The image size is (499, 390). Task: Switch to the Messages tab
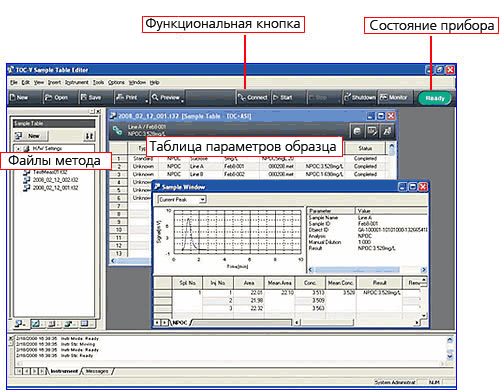(97, 371)
